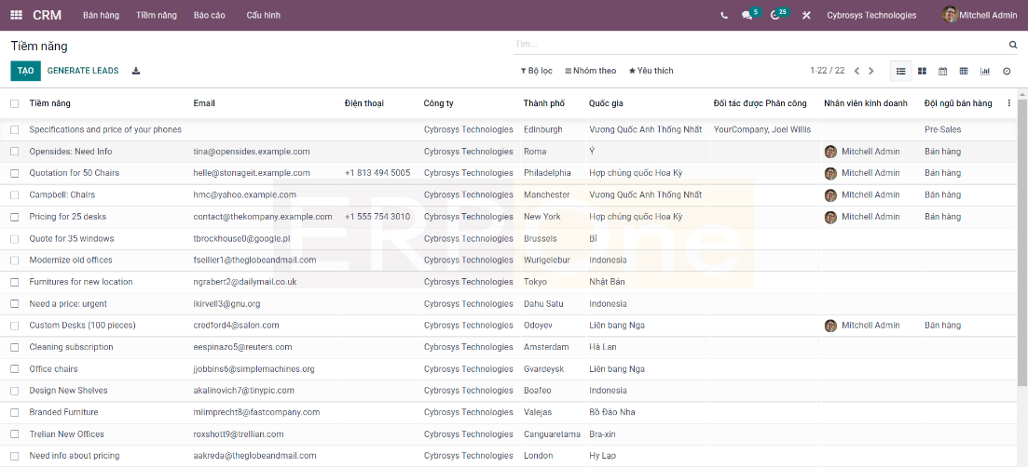Open the Trelian New Offices lead
This screenshot has height=467, width=1028.
(x=67, y=434)
